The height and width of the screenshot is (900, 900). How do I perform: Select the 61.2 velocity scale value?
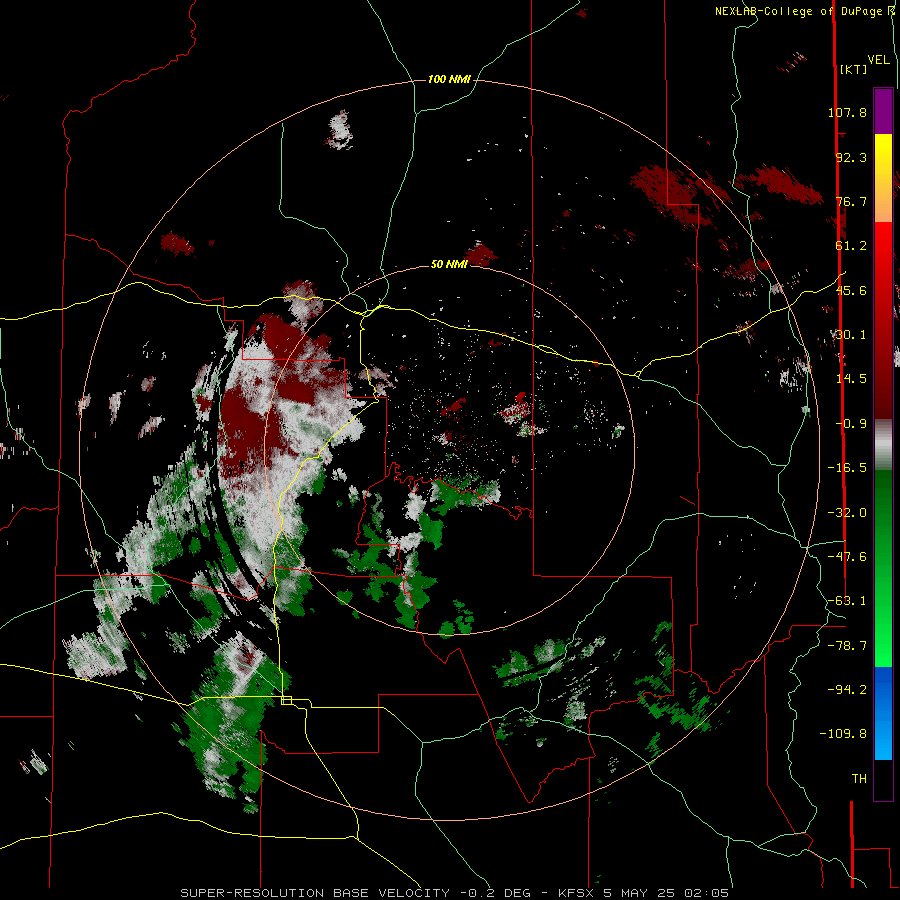(x=851, y=246)
